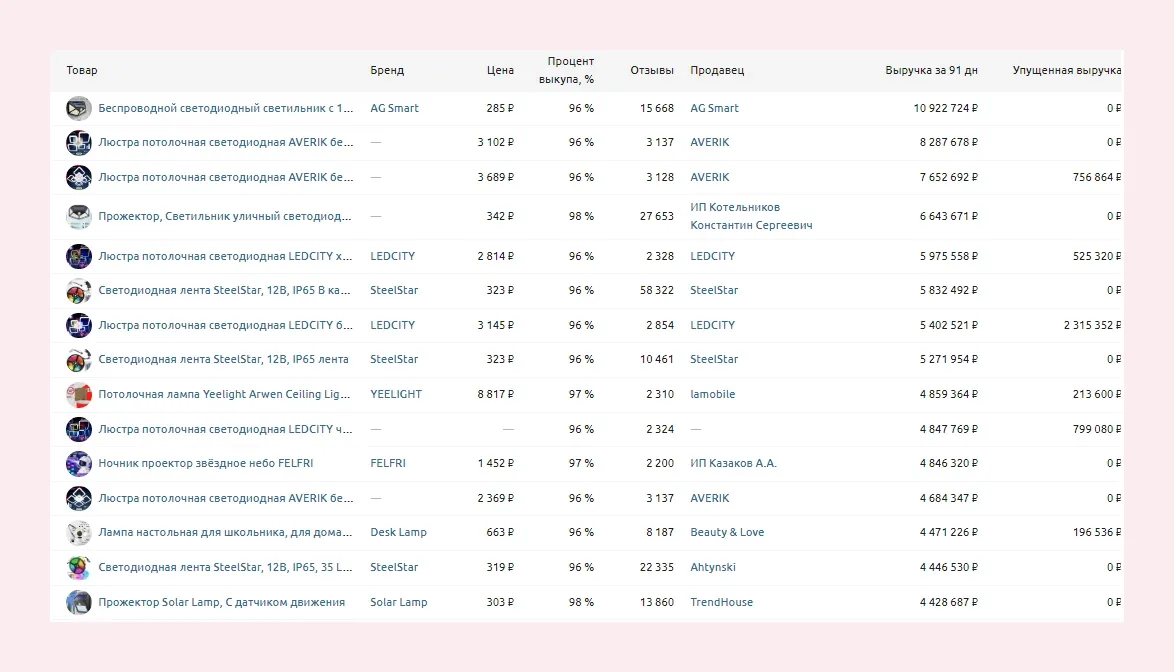Click the Упущенная выручка column header
Viewport: 1174px width, 672px height.
point(1066,70)
